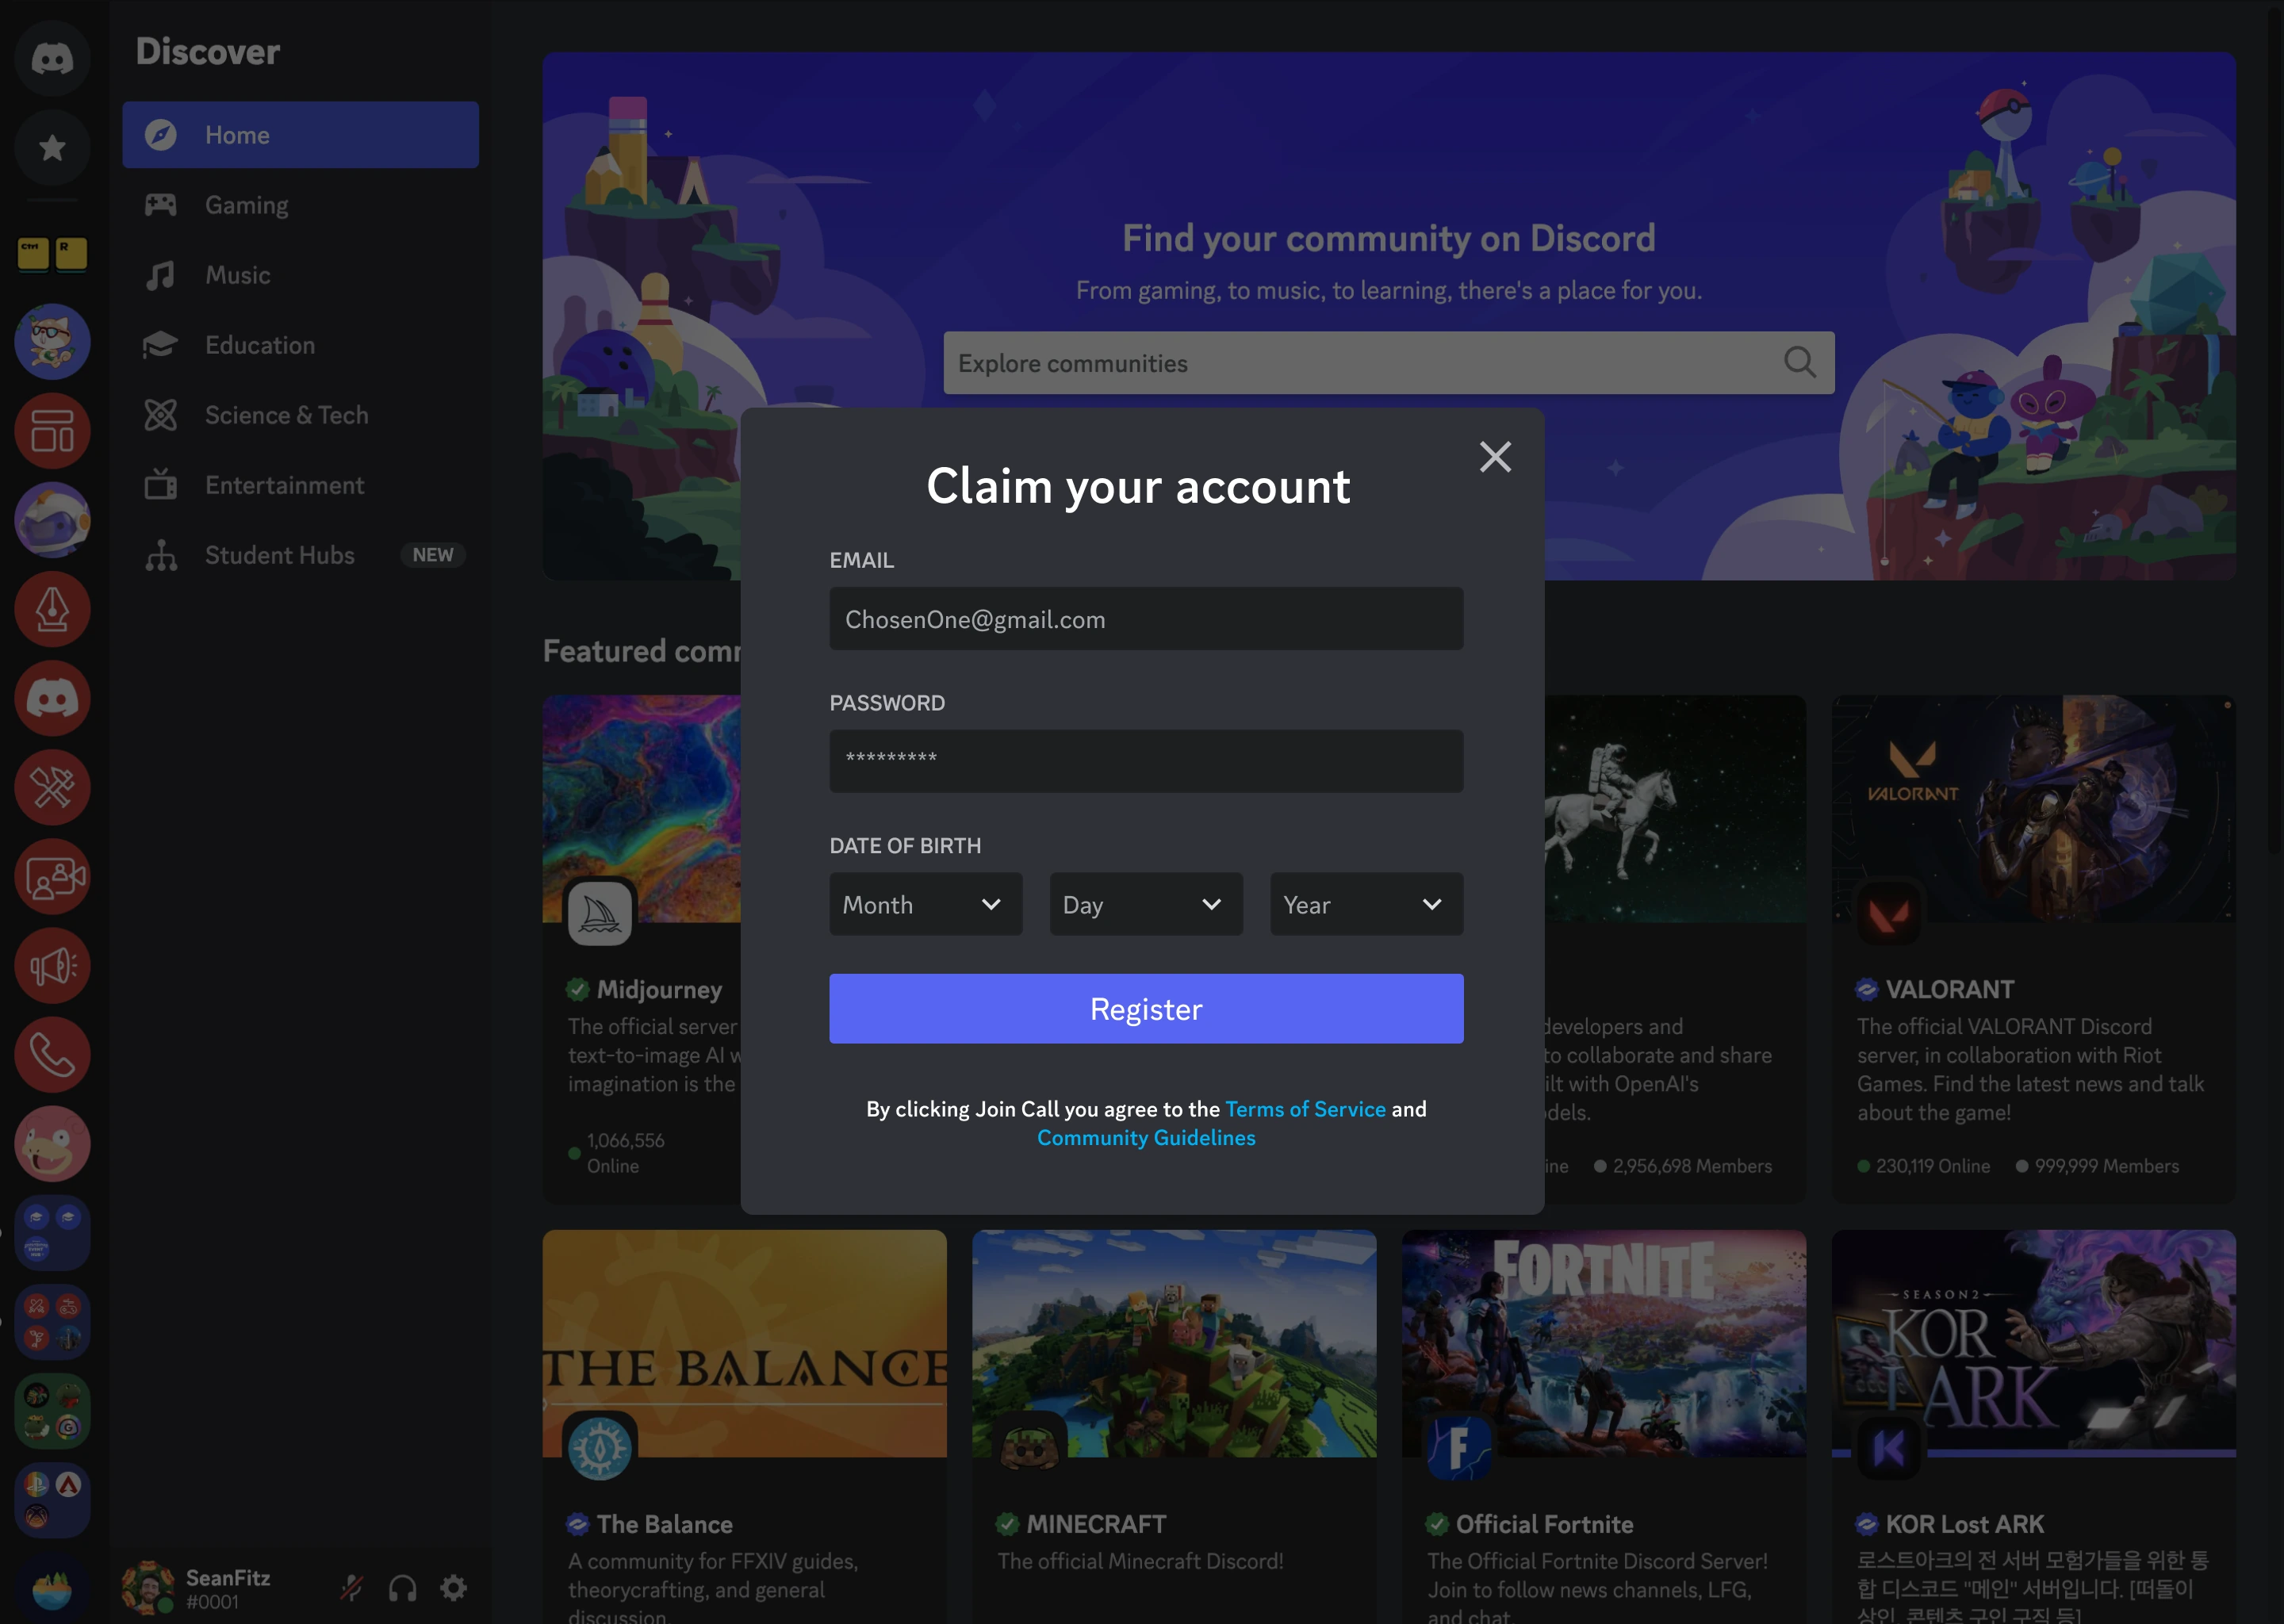Open the cat with glasses server
This screenshot has width=2284, height=1624.
[52, 342]
